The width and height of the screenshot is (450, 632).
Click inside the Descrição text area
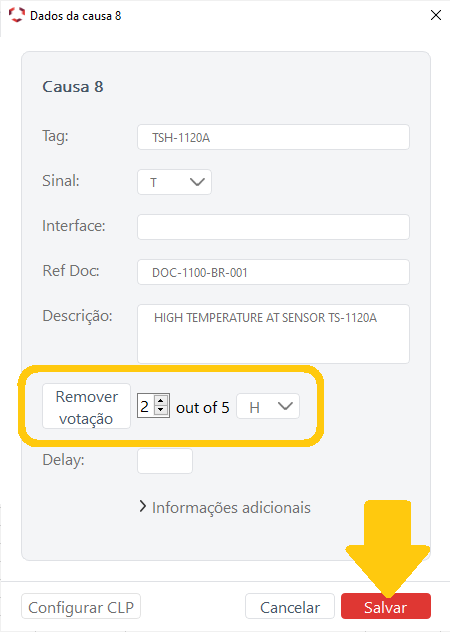273,334
